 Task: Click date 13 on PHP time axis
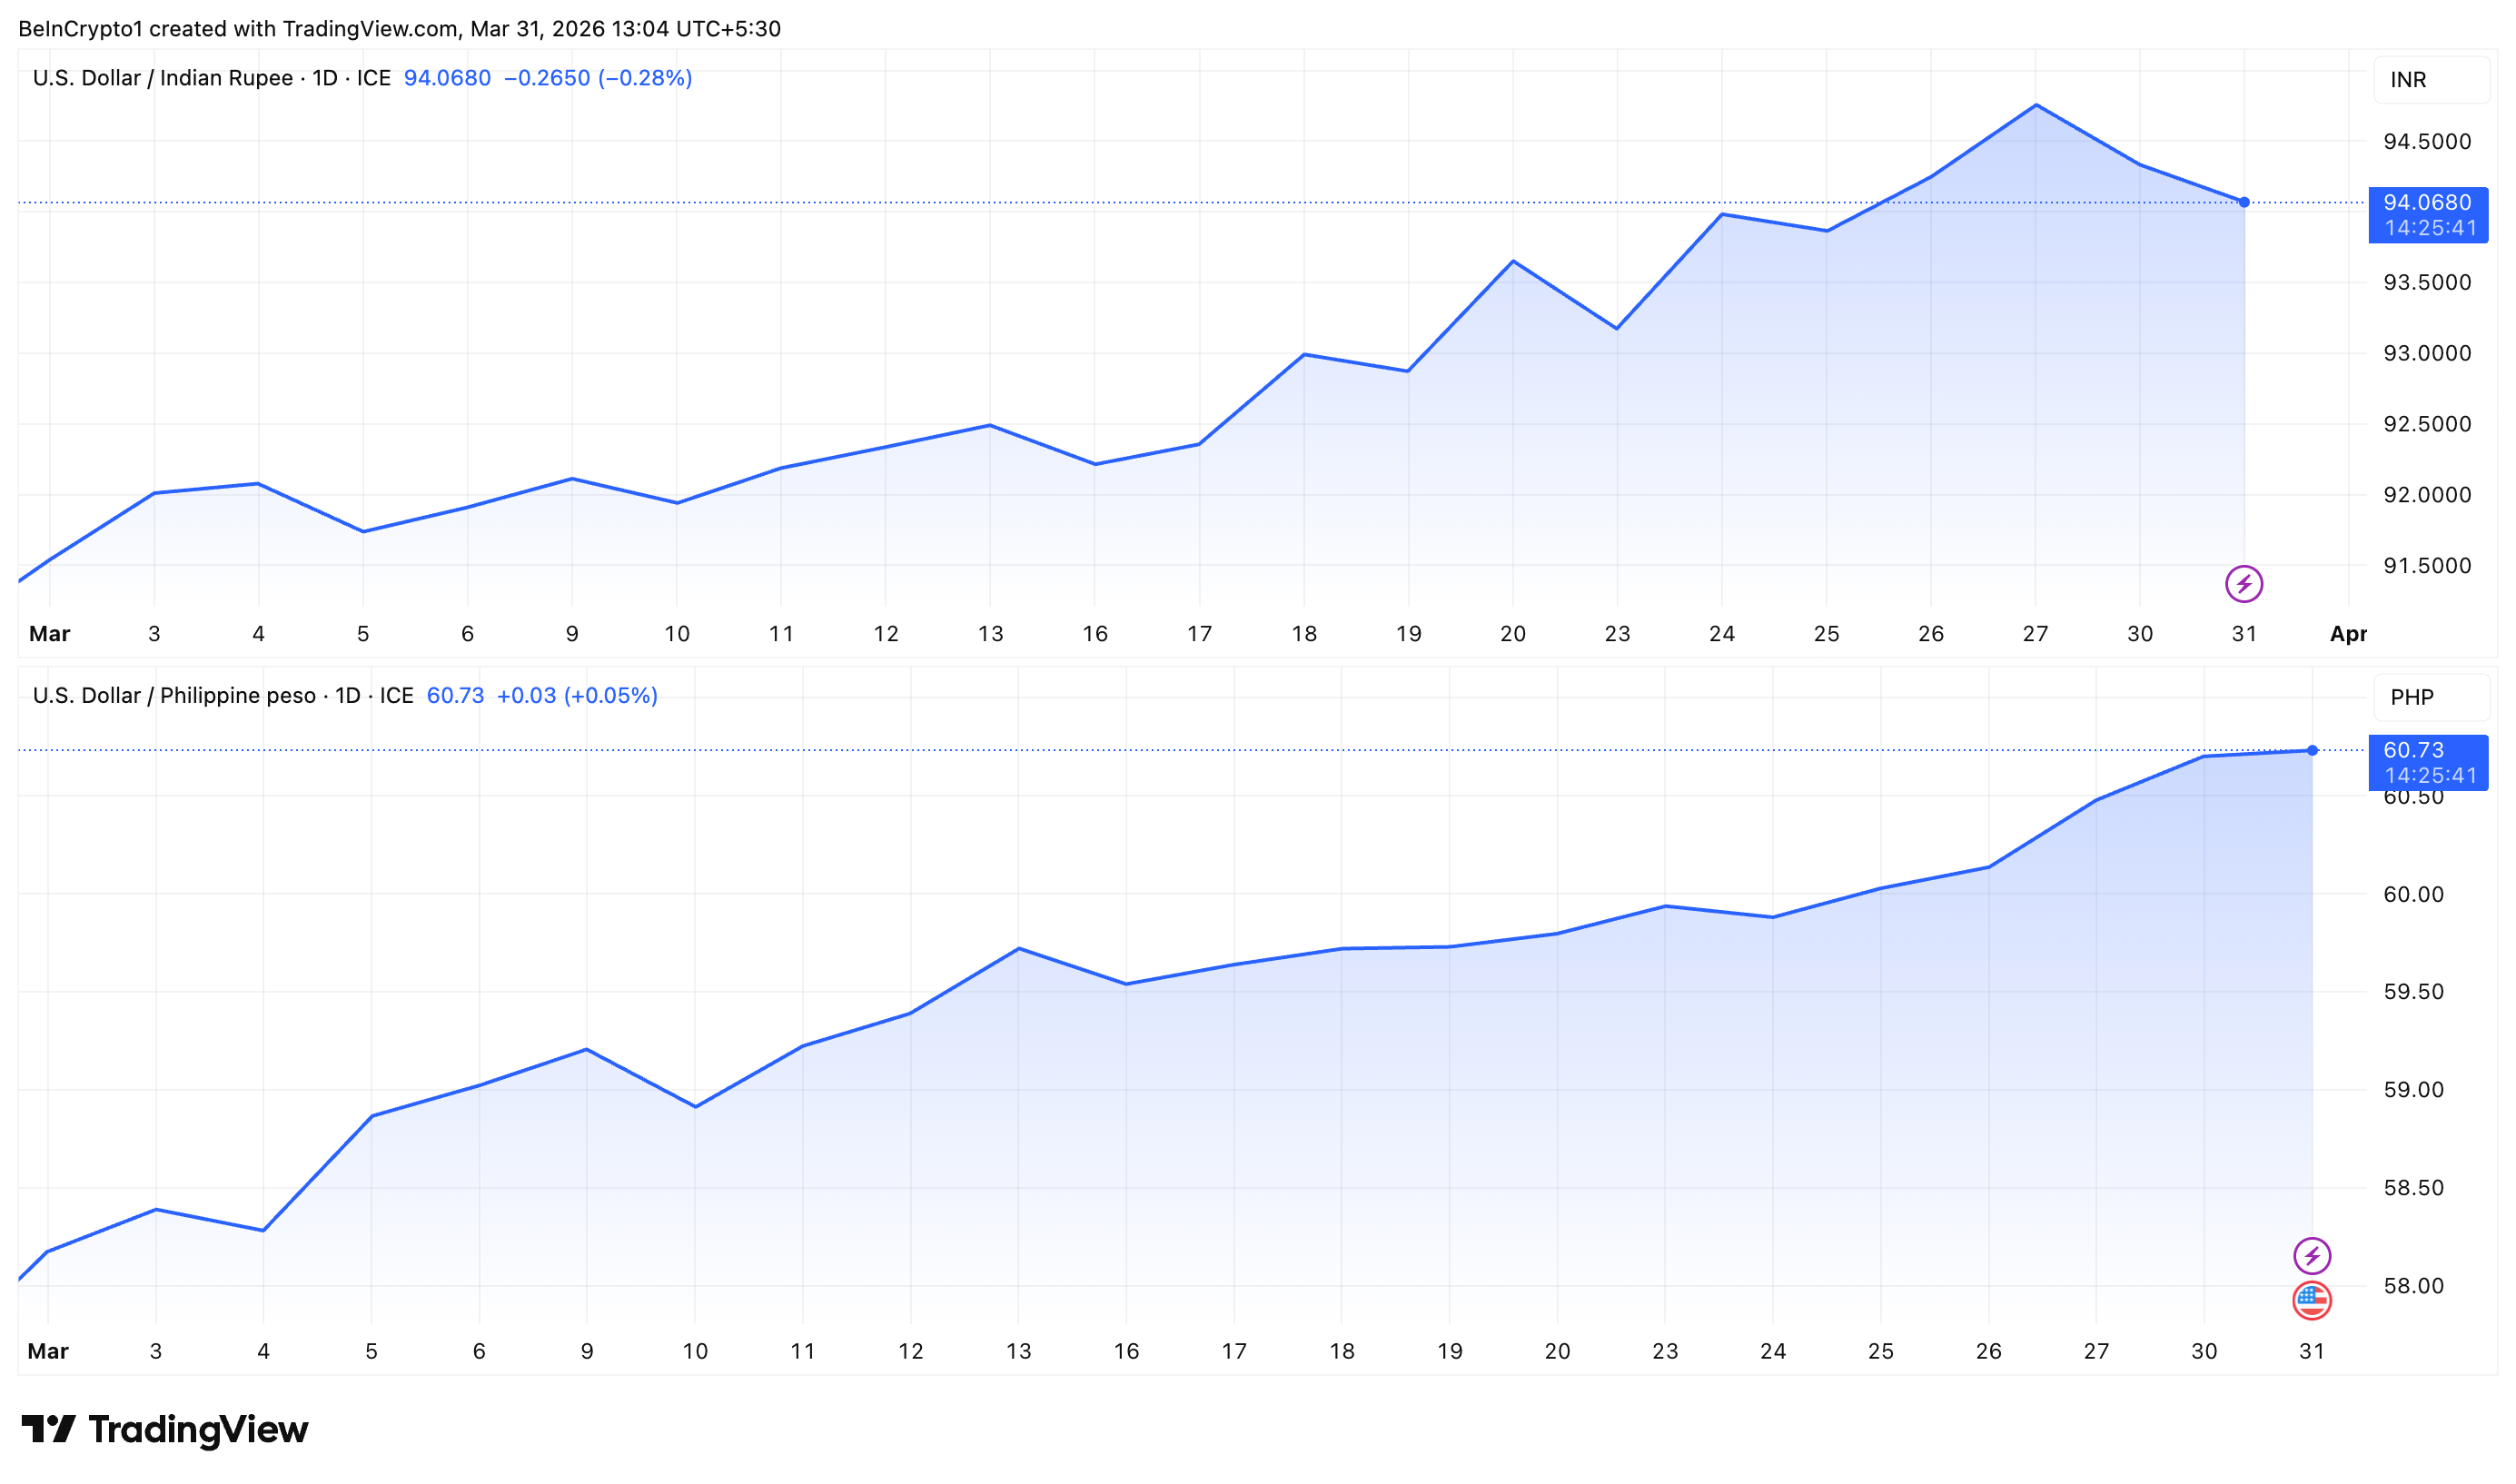[1018, 1352]
